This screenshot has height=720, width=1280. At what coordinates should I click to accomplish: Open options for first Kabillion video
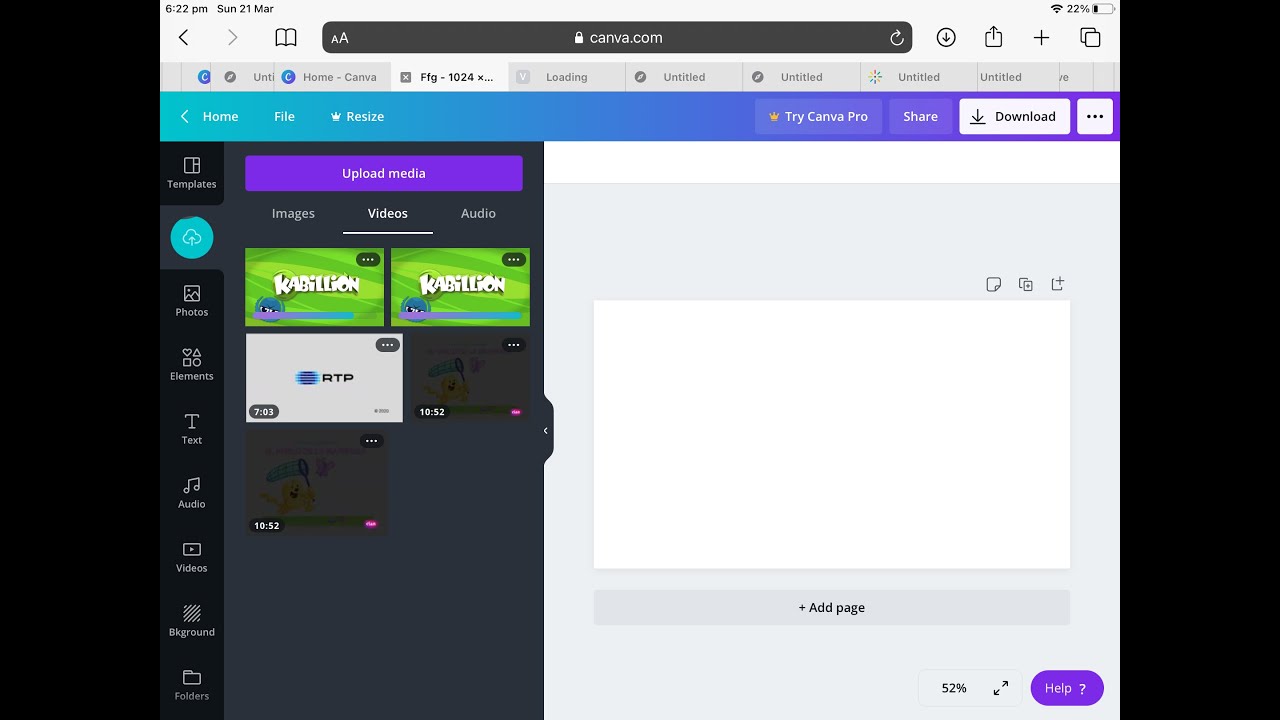368,260
